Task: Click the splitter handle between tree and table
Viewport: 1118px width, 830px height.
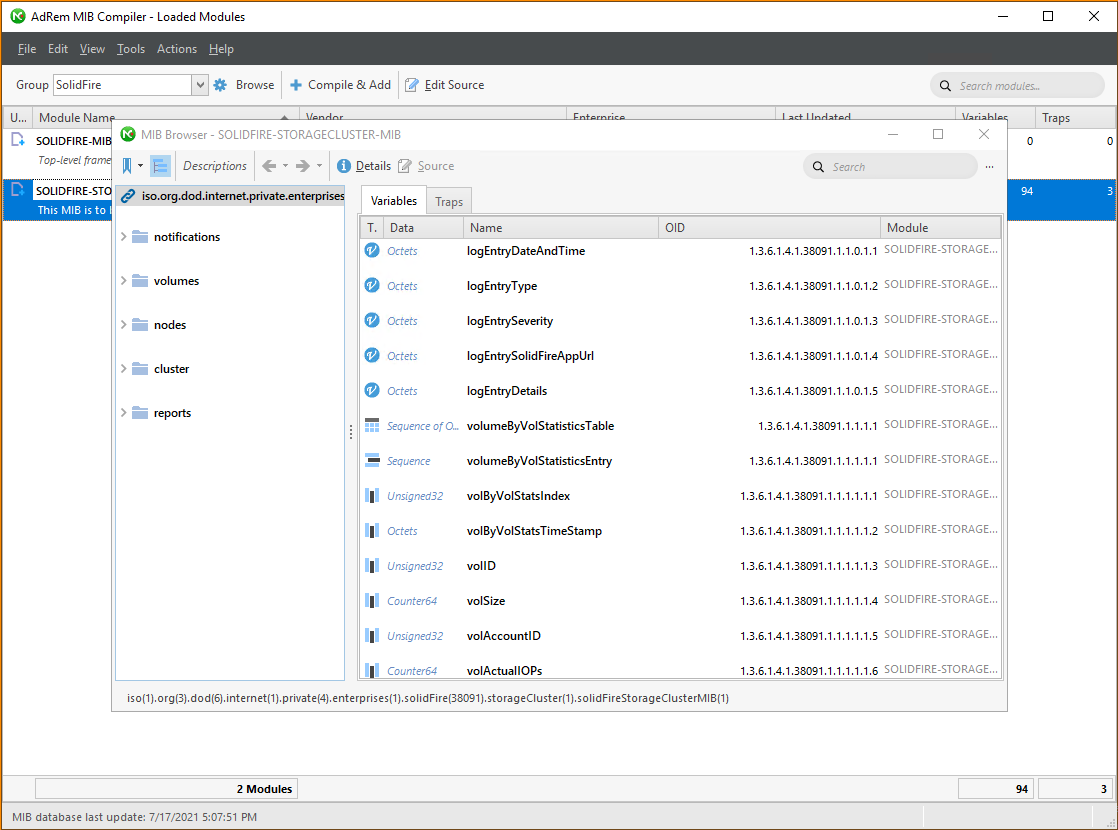Action: tap(351, 432)
